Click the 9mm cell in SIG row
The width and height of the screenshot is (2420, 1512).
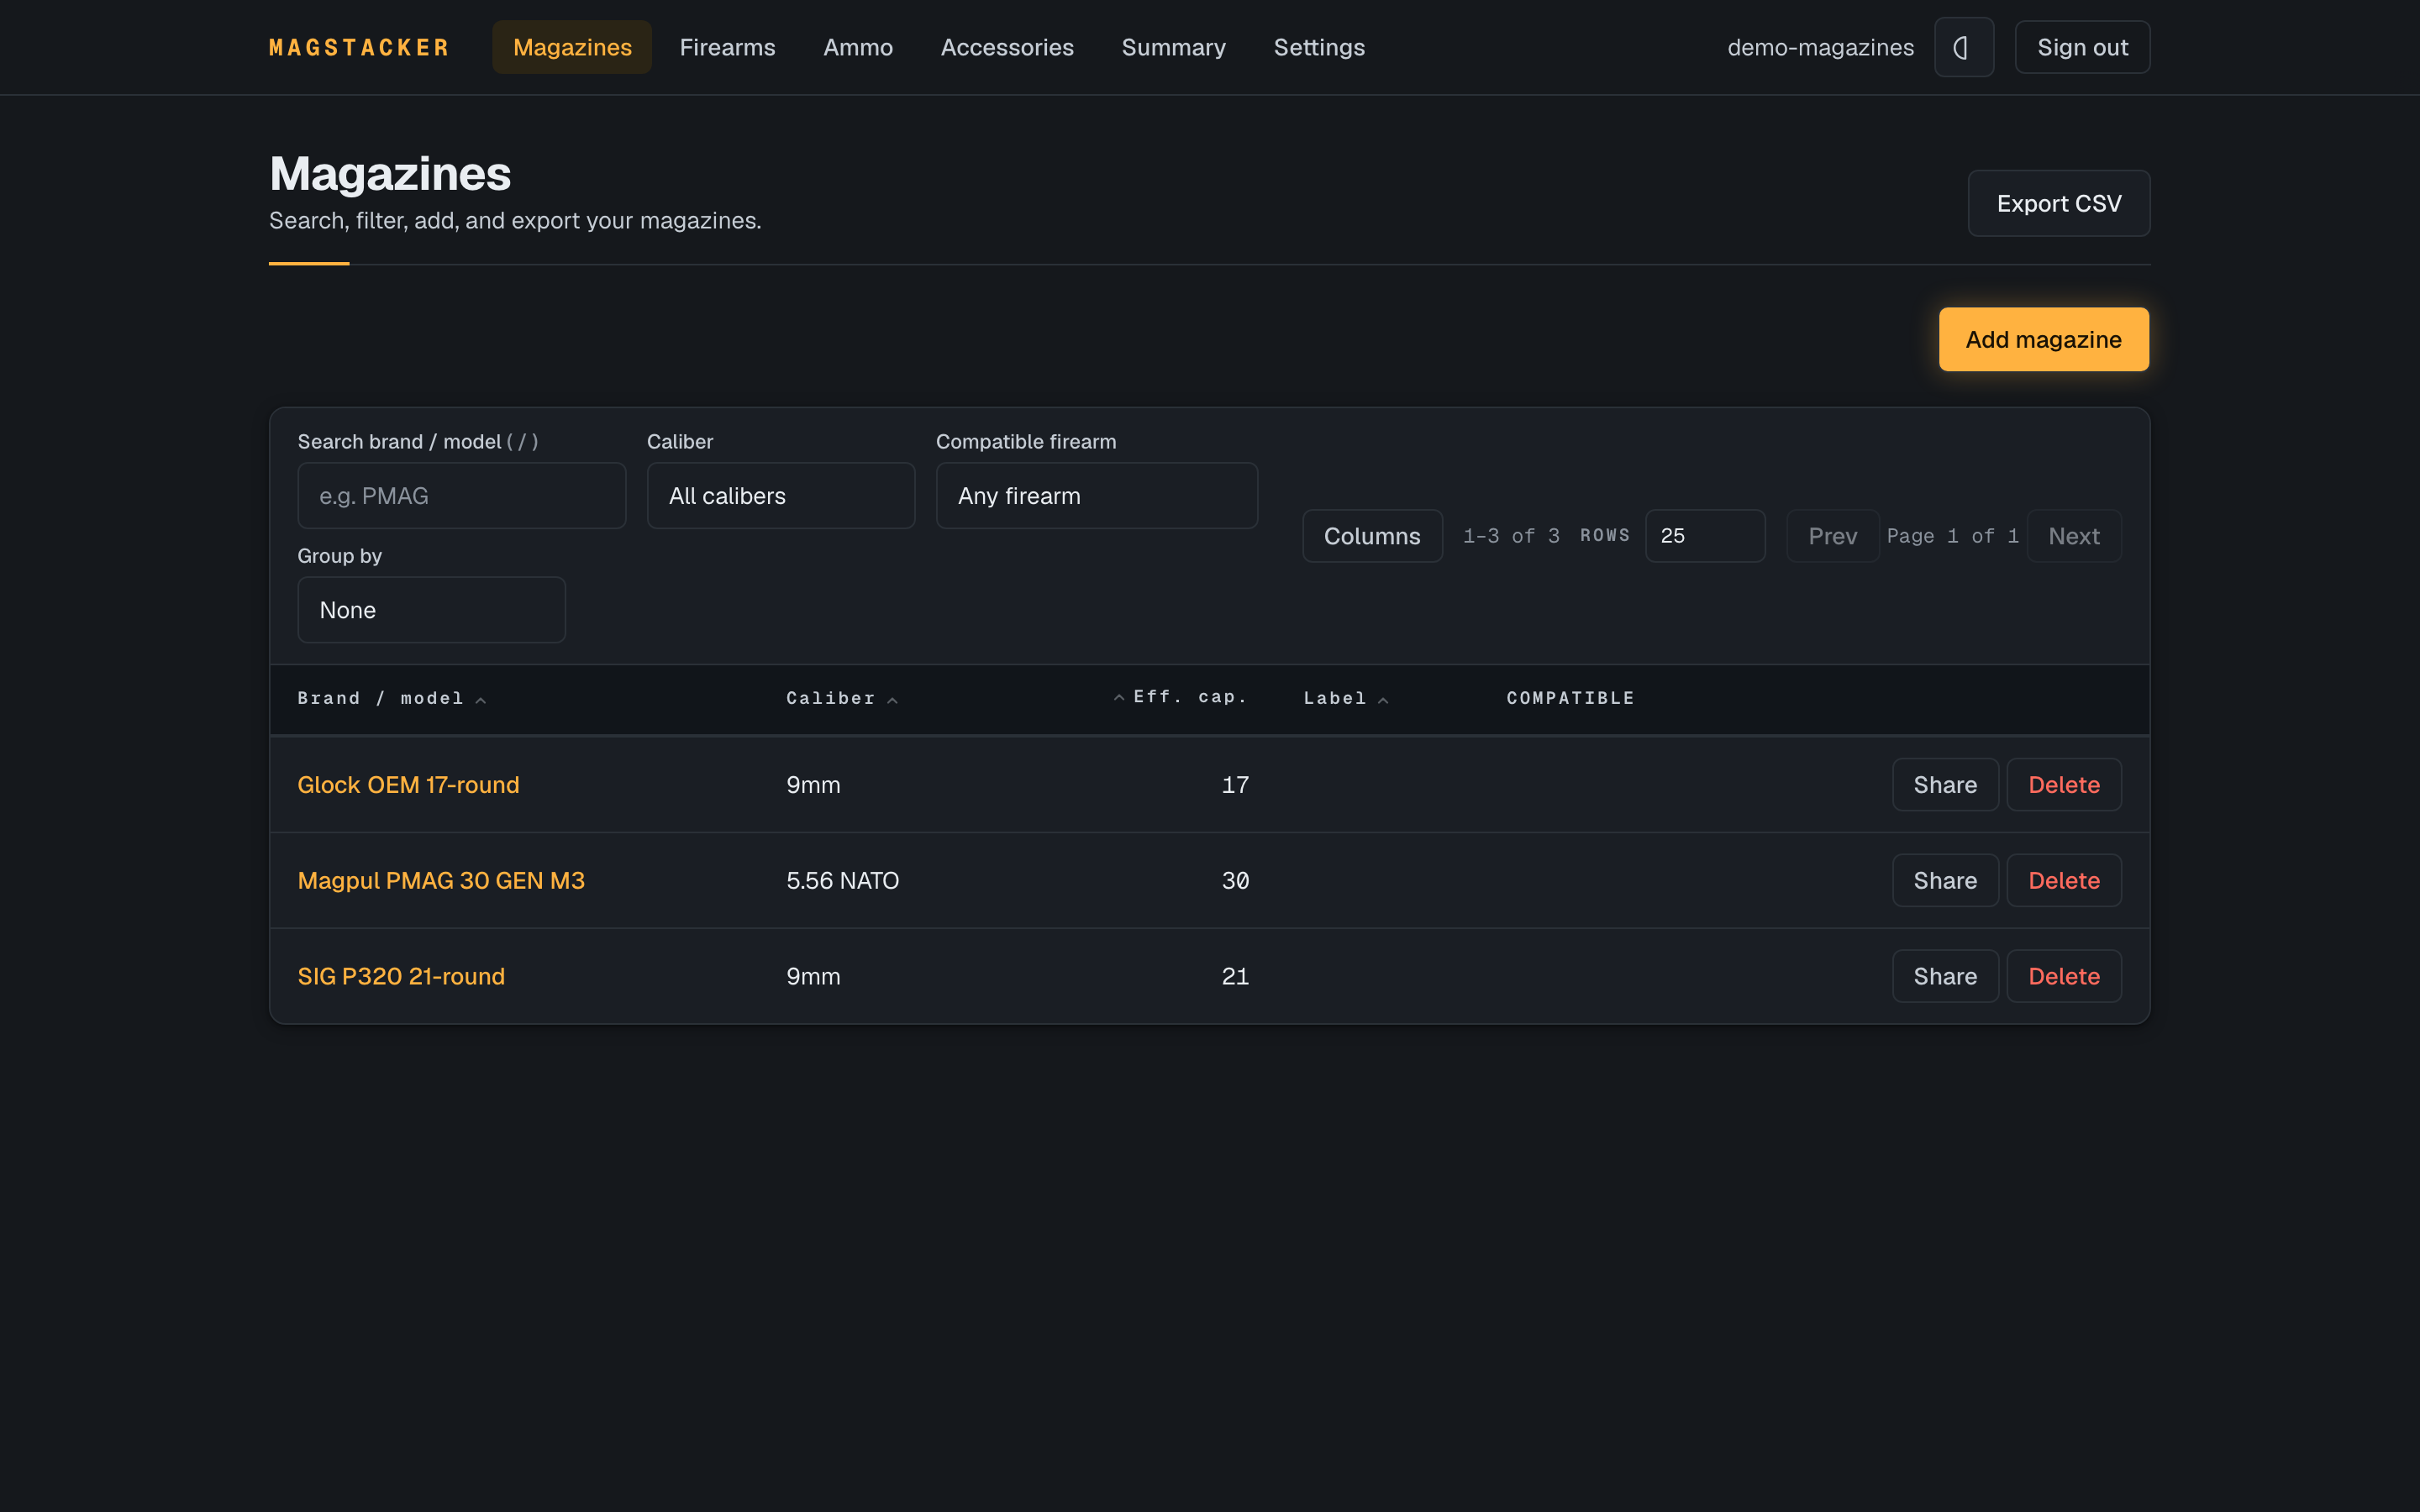[x=813, y=976]
